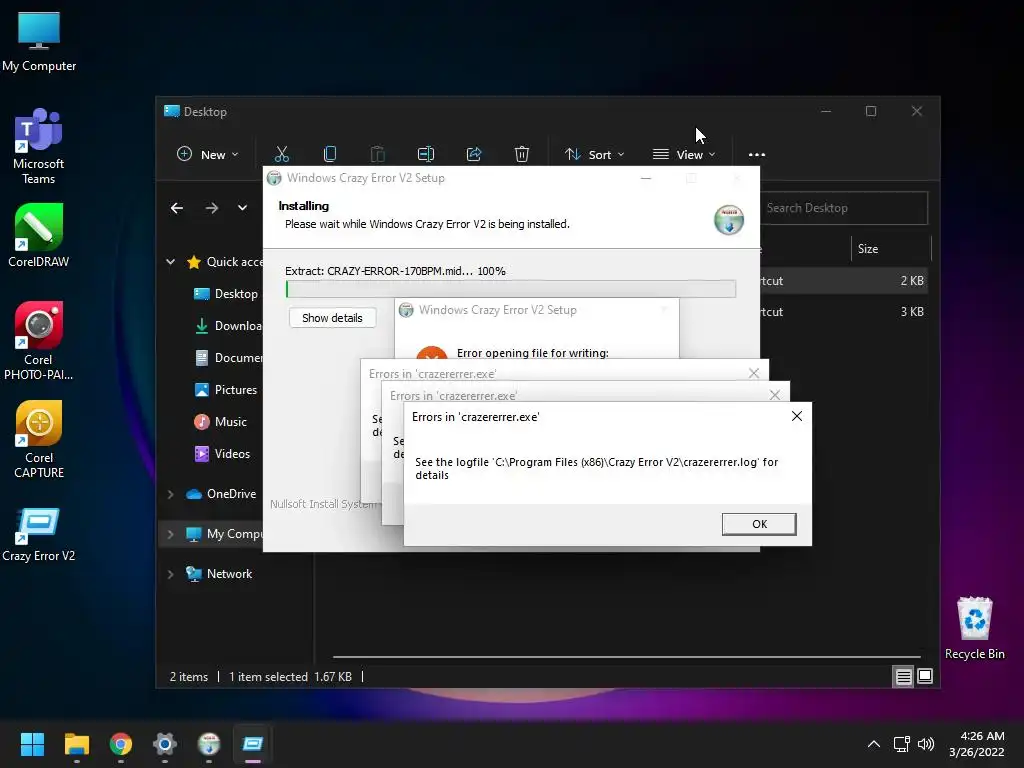Select Downloads in navigation pane
The image size is (1024, 768).
(228, 326)
